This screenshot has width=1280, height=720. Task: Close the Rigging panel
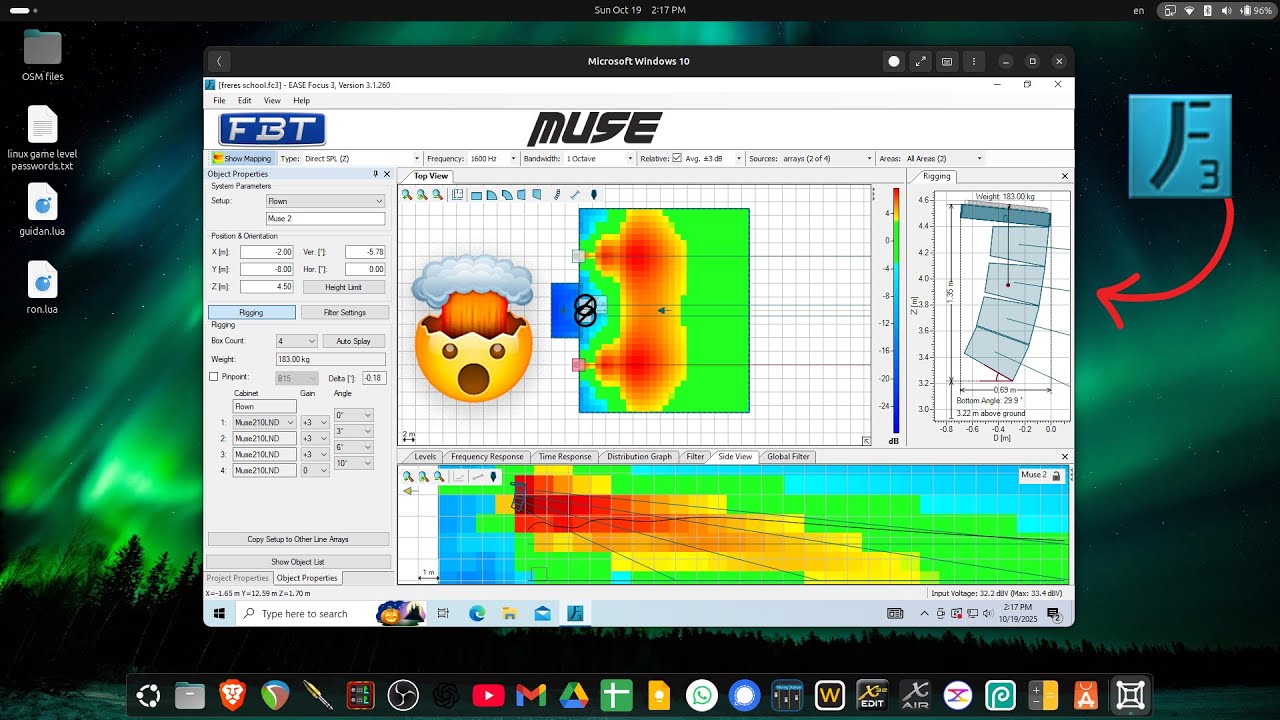(x=1064, y=176)
